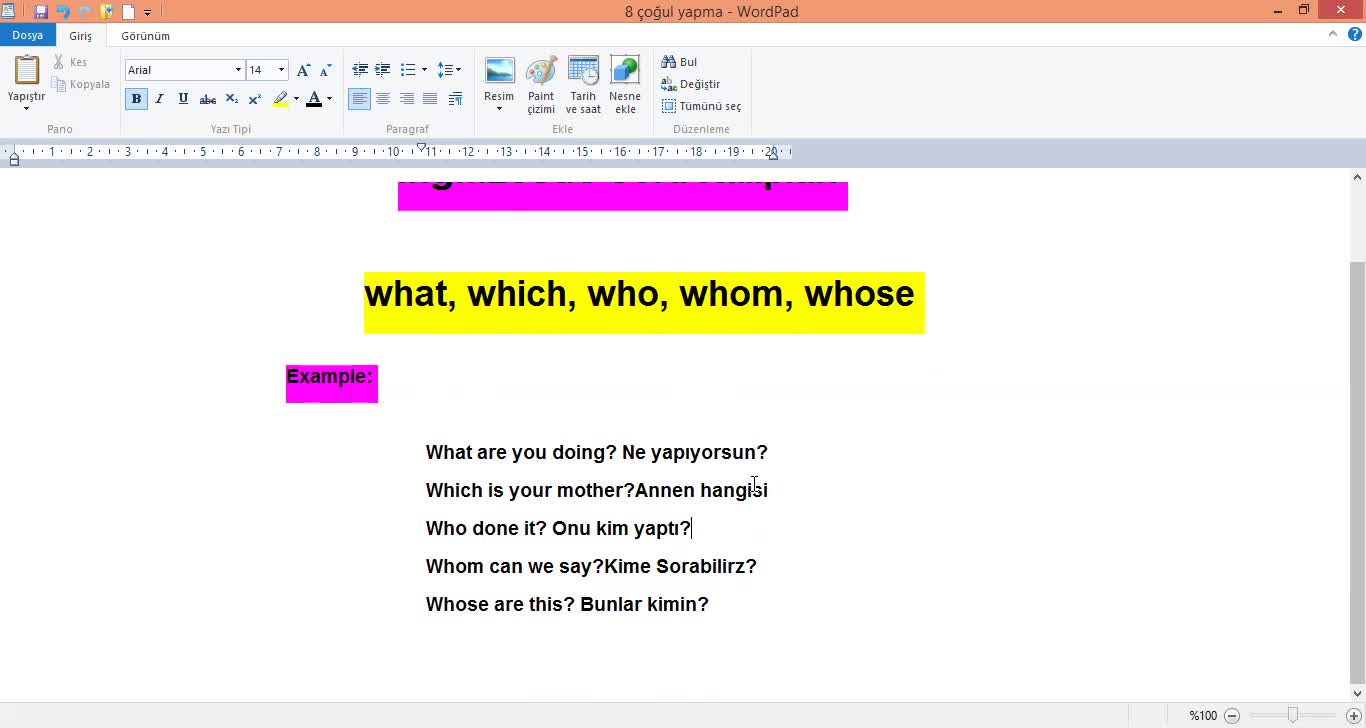
Task: Insert Tarih ve saat
Action: pyautogui.click(x=583, y=85)
